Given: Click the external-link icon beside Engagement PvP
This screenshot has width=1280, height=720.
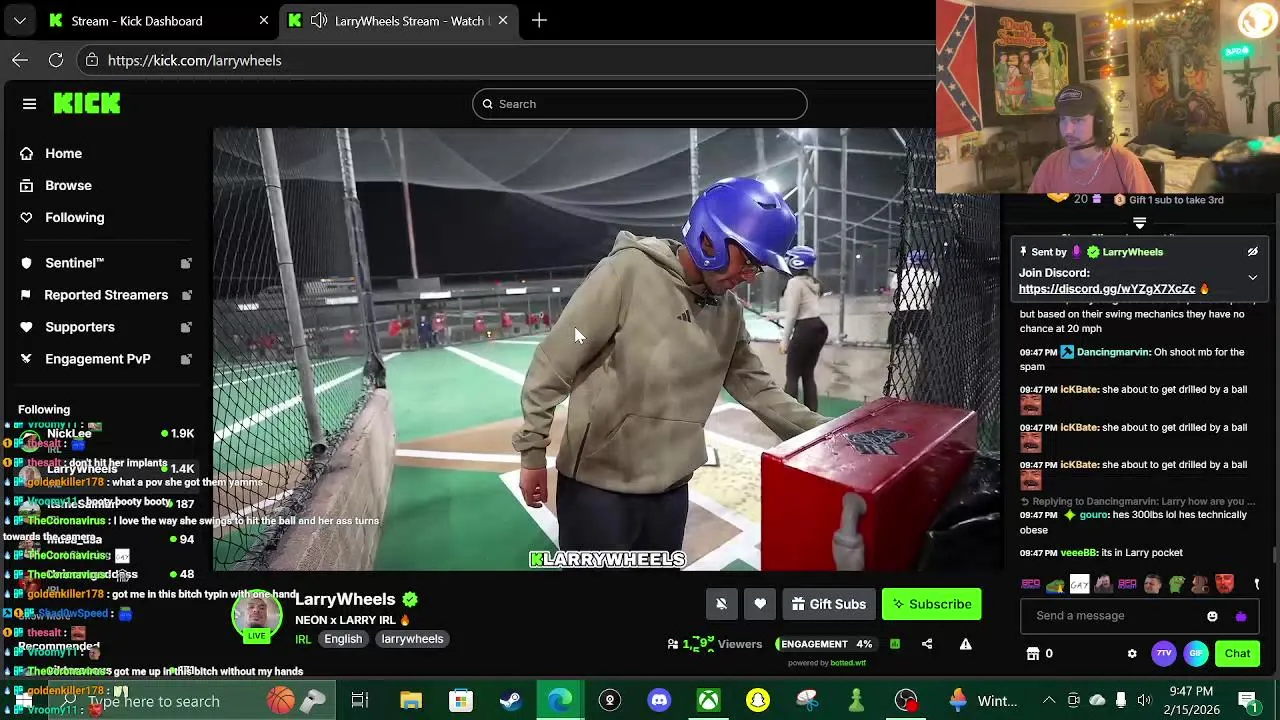Looking at the screenshot, I should [186, 359].
